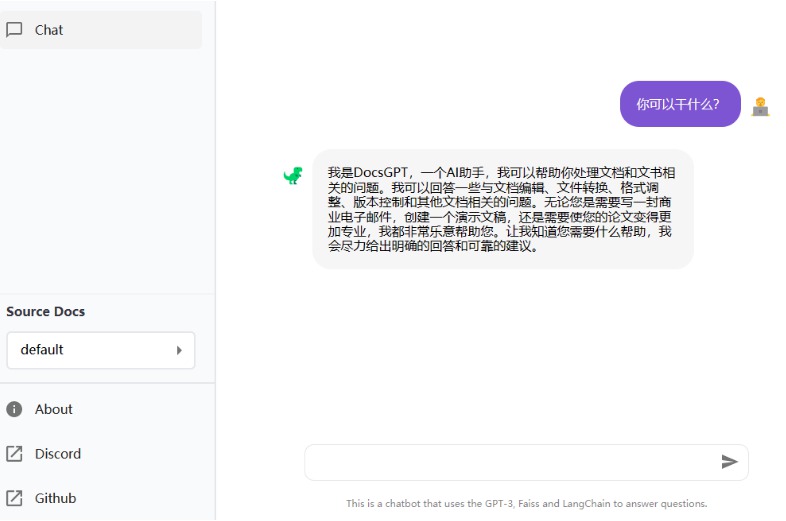Click the green dinosaur bot avatar

coord(293,176)
